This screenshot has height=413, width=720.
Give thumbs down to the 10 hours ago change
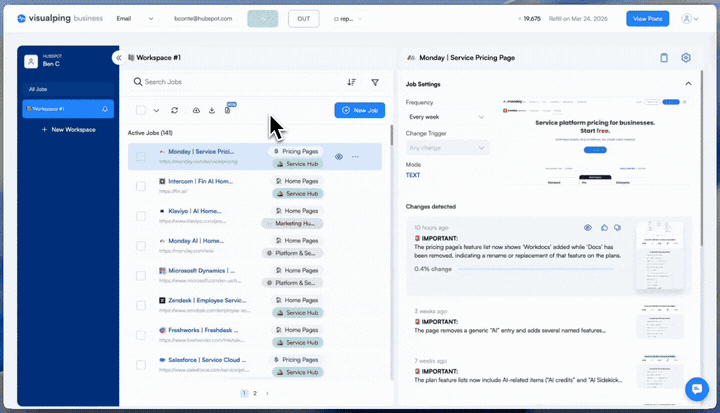coord(618,227)
